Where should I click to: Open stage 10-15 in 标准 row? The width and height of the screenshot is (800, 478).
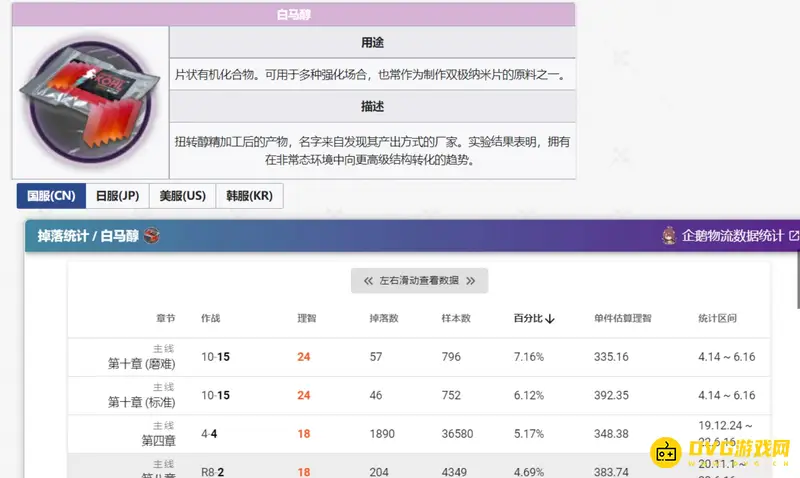pyautogui.click(x=215, y=395)
